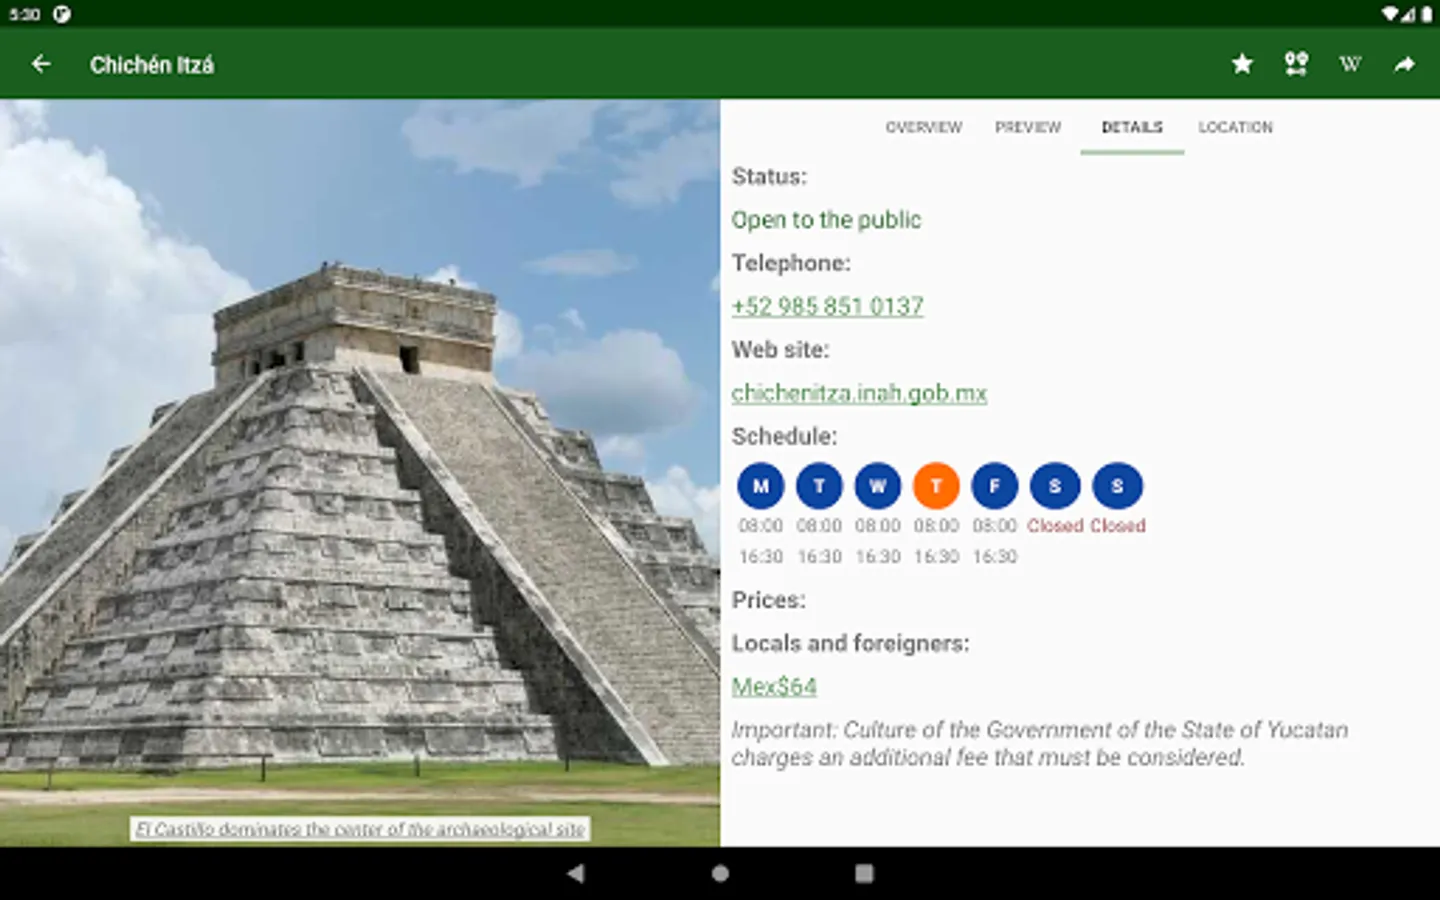This screenshot has width=1440, height=900.
Task: Select the orange Thursday T circle
Action: [936, 486]
